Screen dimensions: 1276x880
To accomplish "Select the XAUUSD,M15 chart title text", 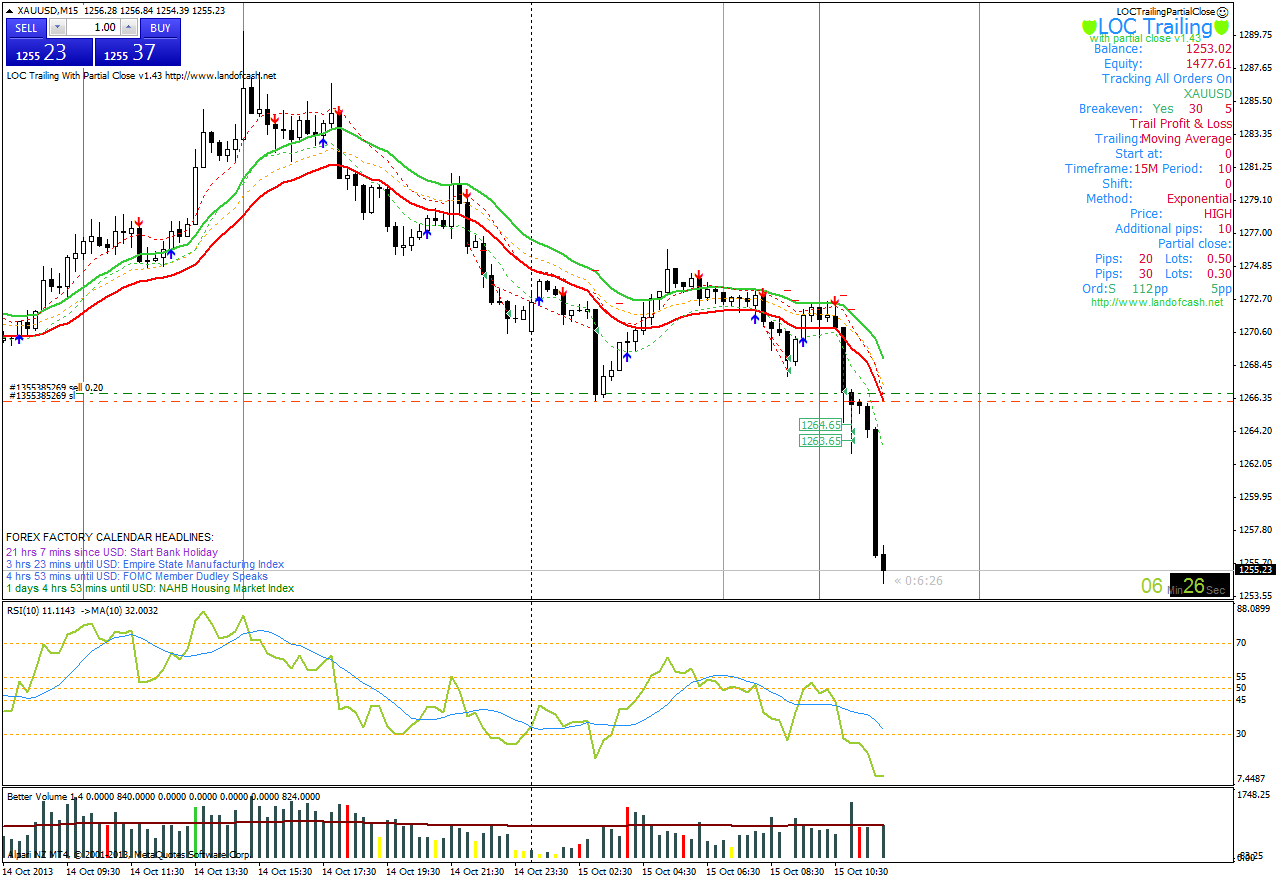I will [x=48, y=10].
